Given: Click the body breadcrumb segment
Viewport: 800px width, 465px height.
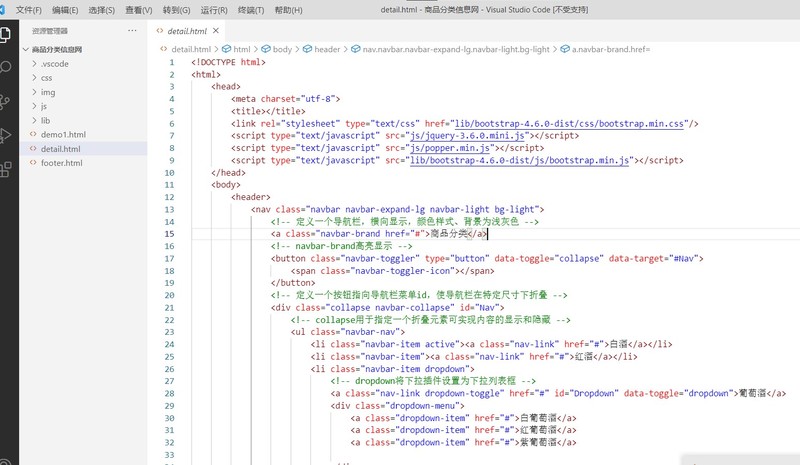Looking at the screenshot, I should click(x=282, y=49).
